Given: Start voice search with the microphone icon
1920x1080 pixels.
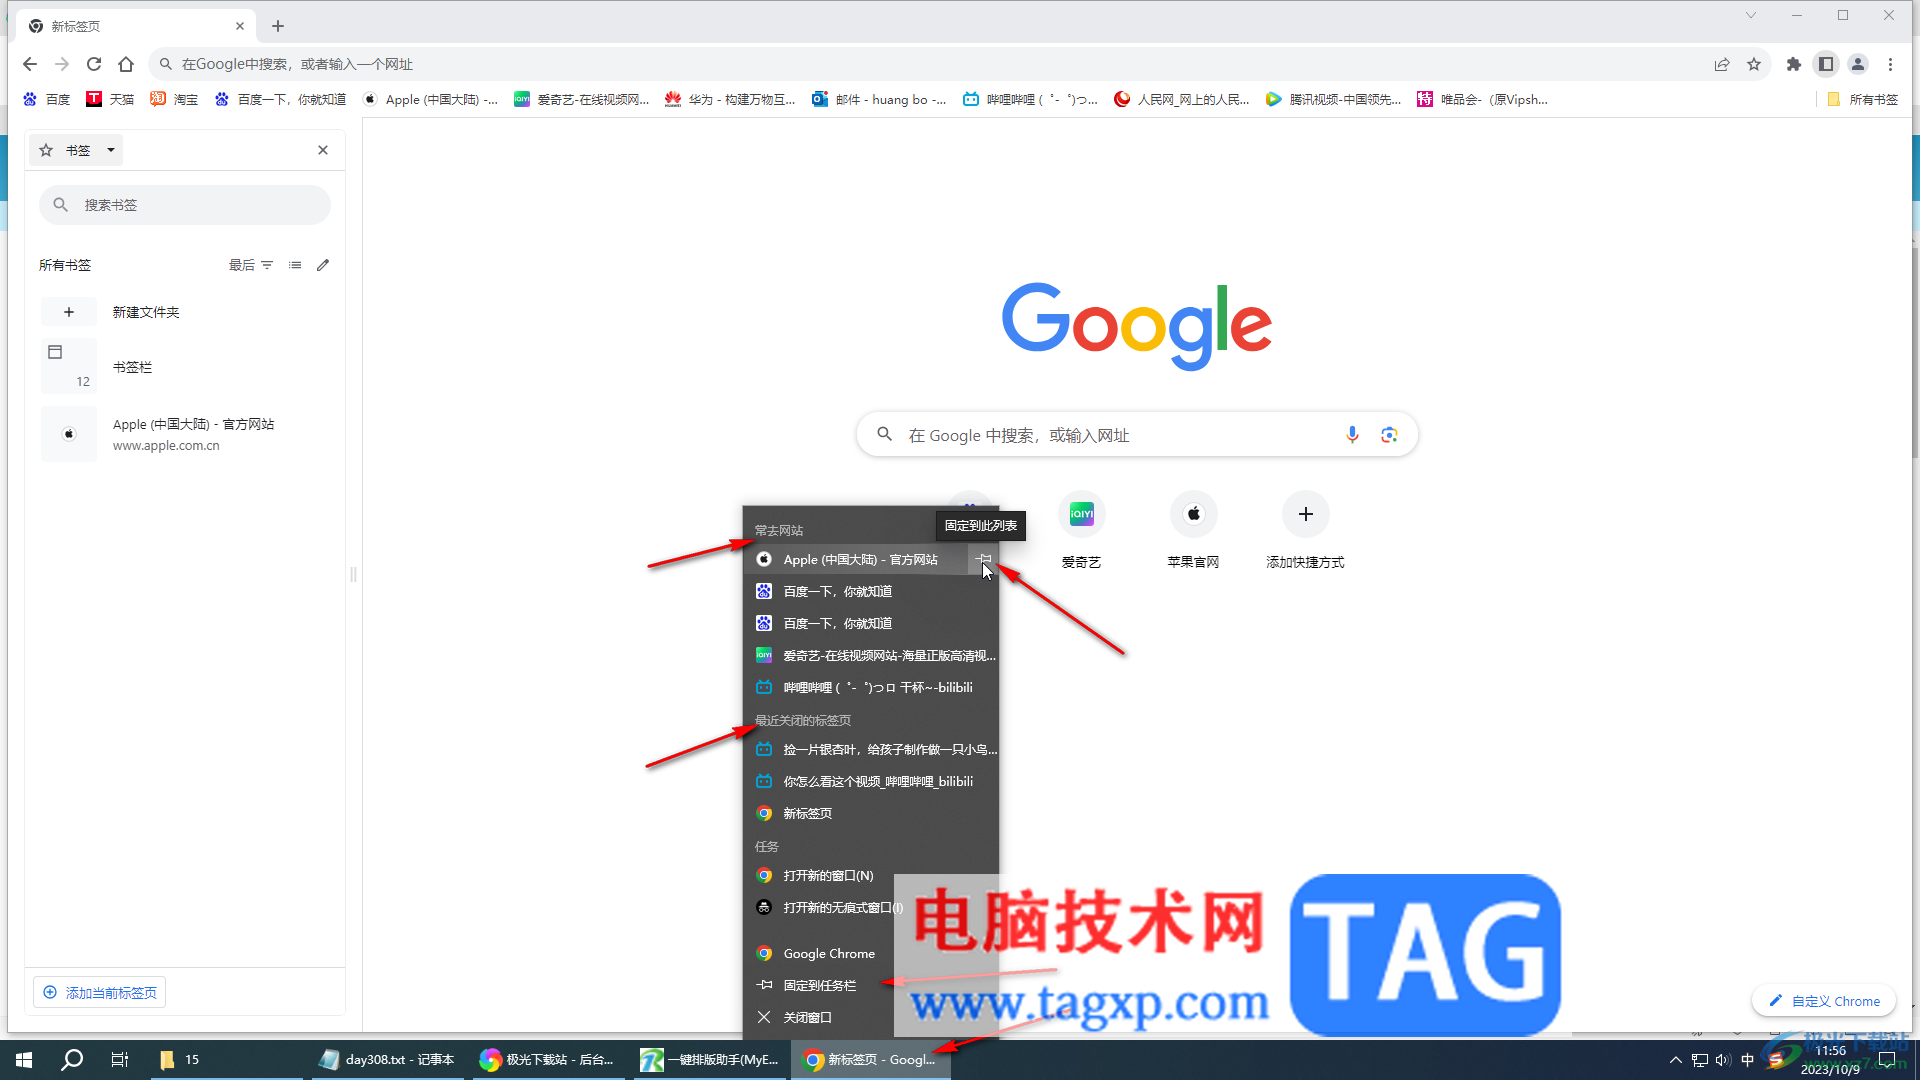Looking at the screenshot, I should pos(1352,435).
